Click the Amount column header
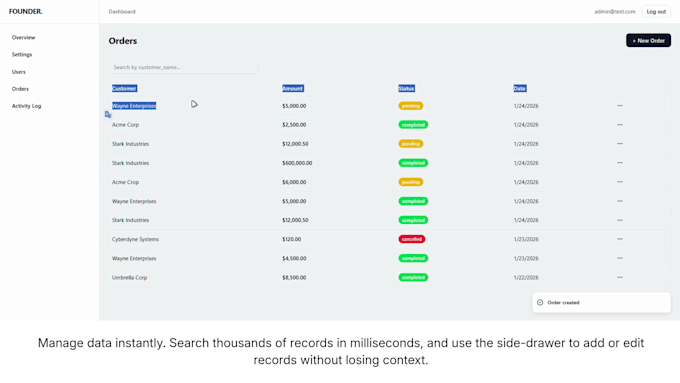This screenshot has width=680, height=383. [x=293, y=88]
